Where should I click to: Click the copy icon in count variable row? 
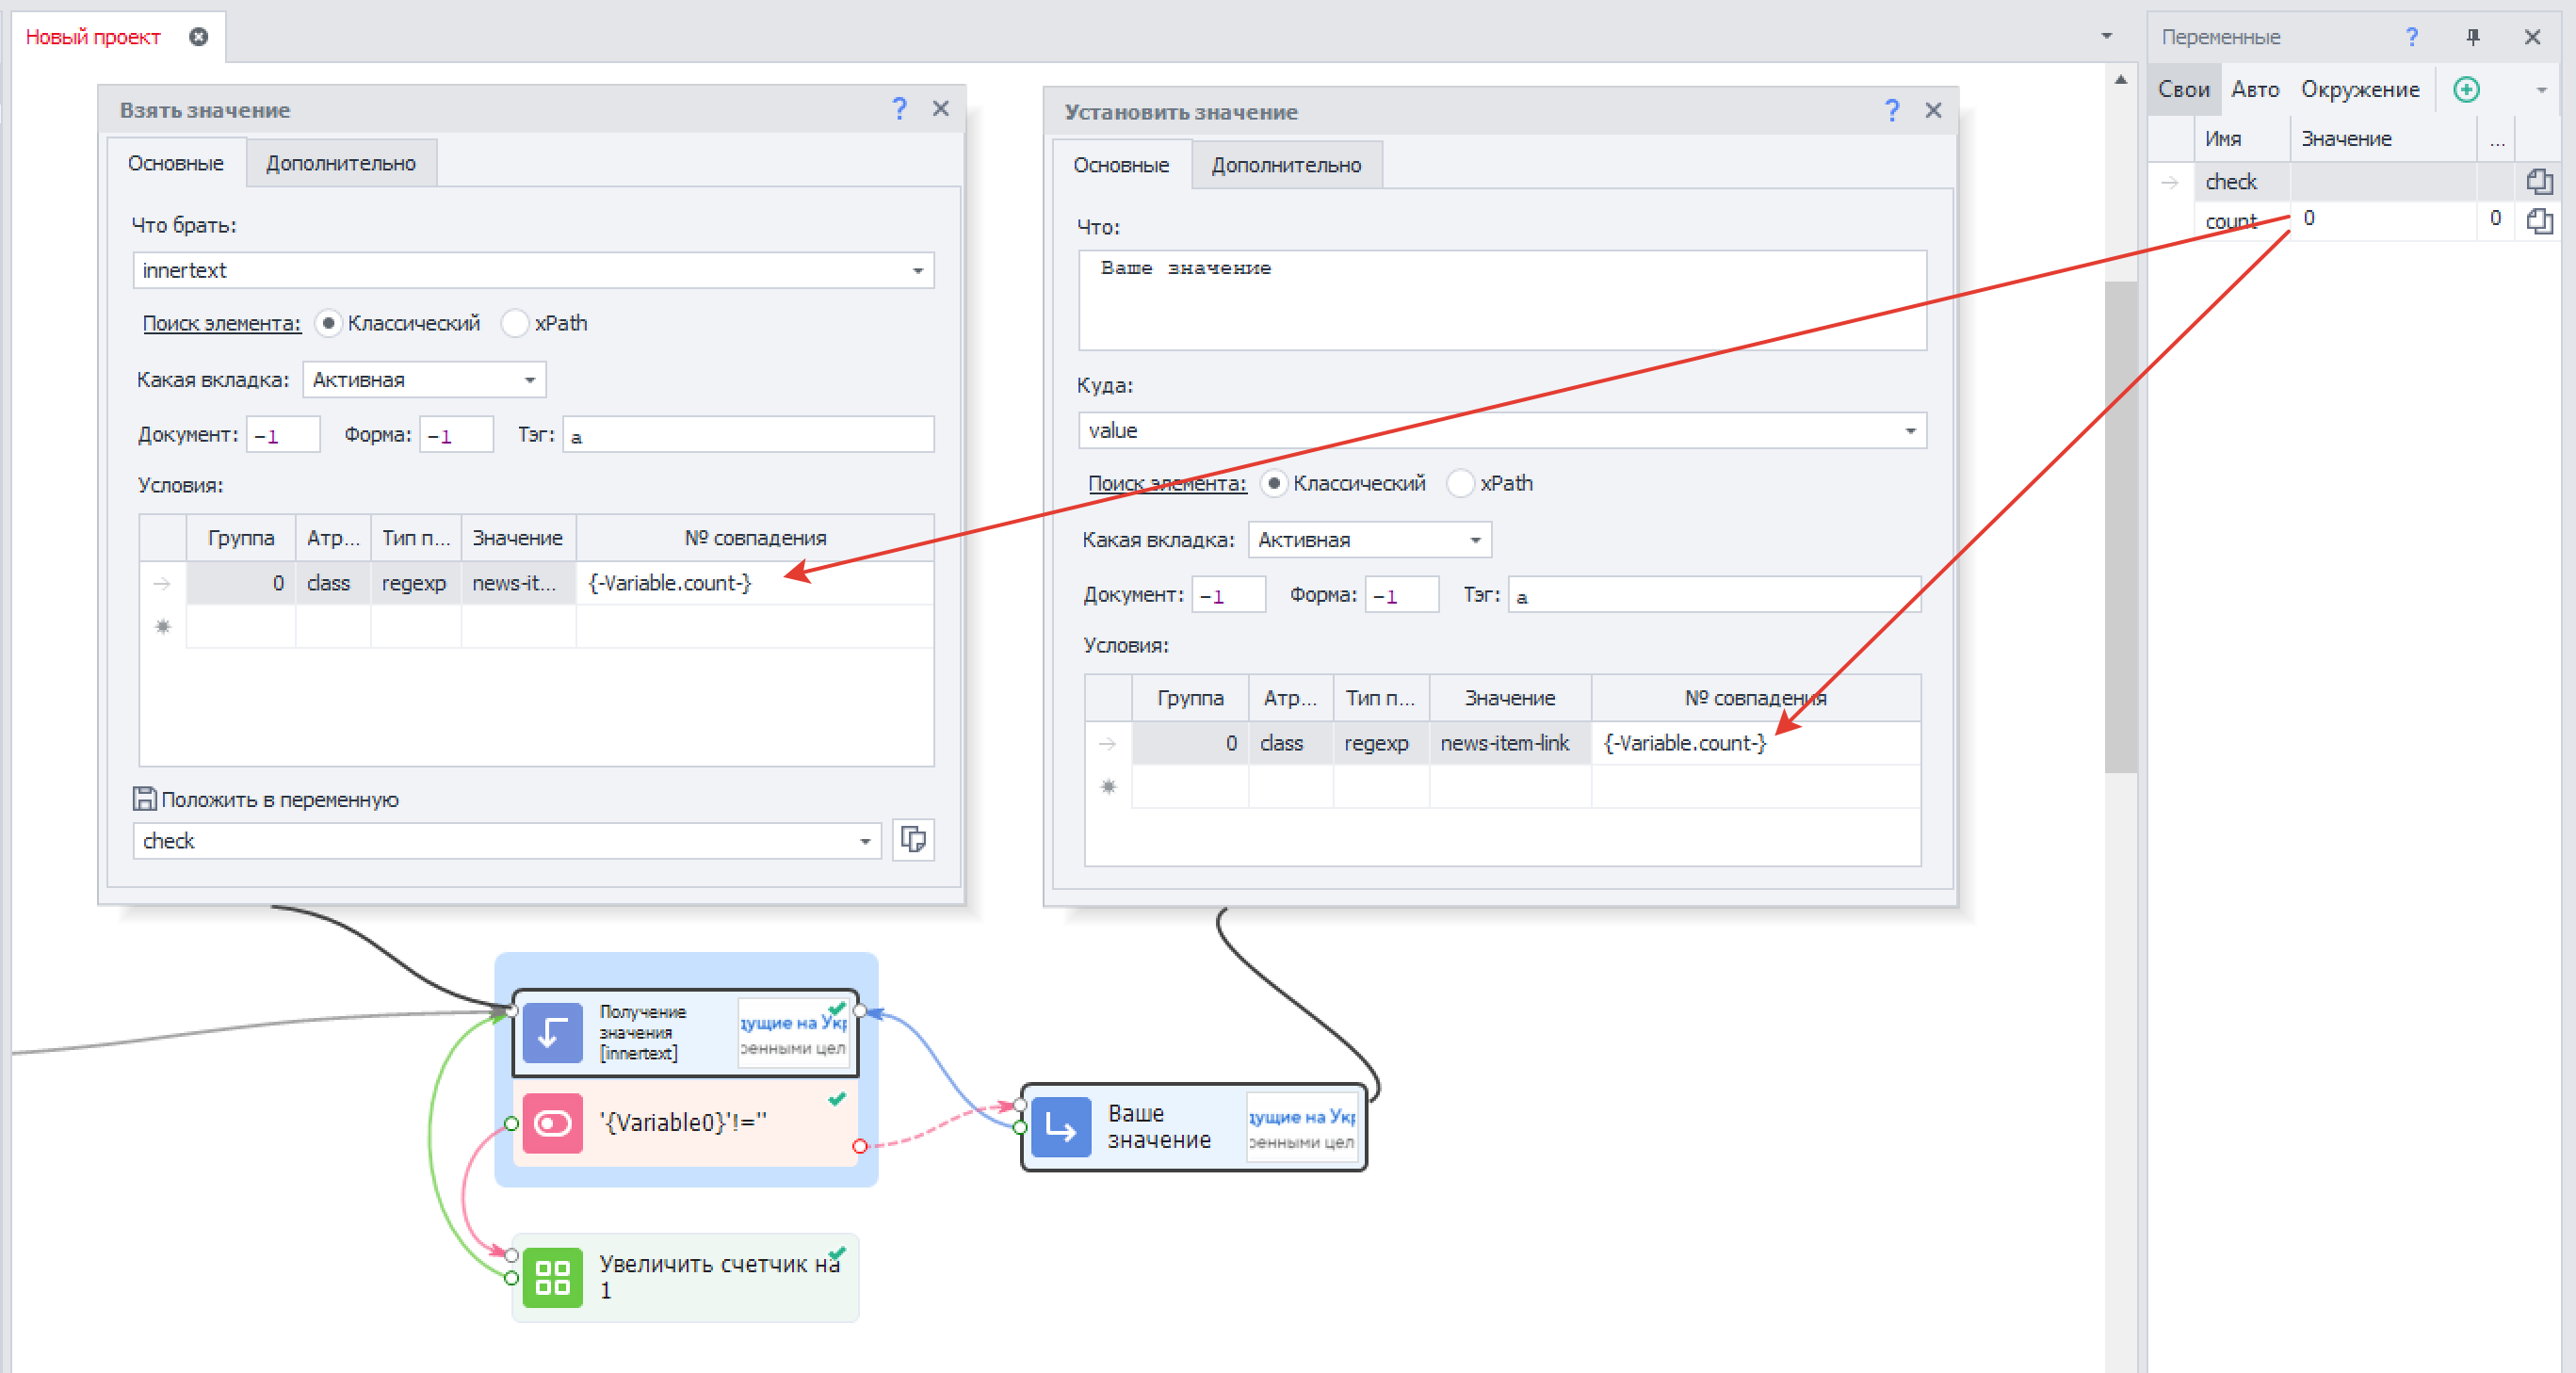pyautogui.click(x=2539, y=220)
